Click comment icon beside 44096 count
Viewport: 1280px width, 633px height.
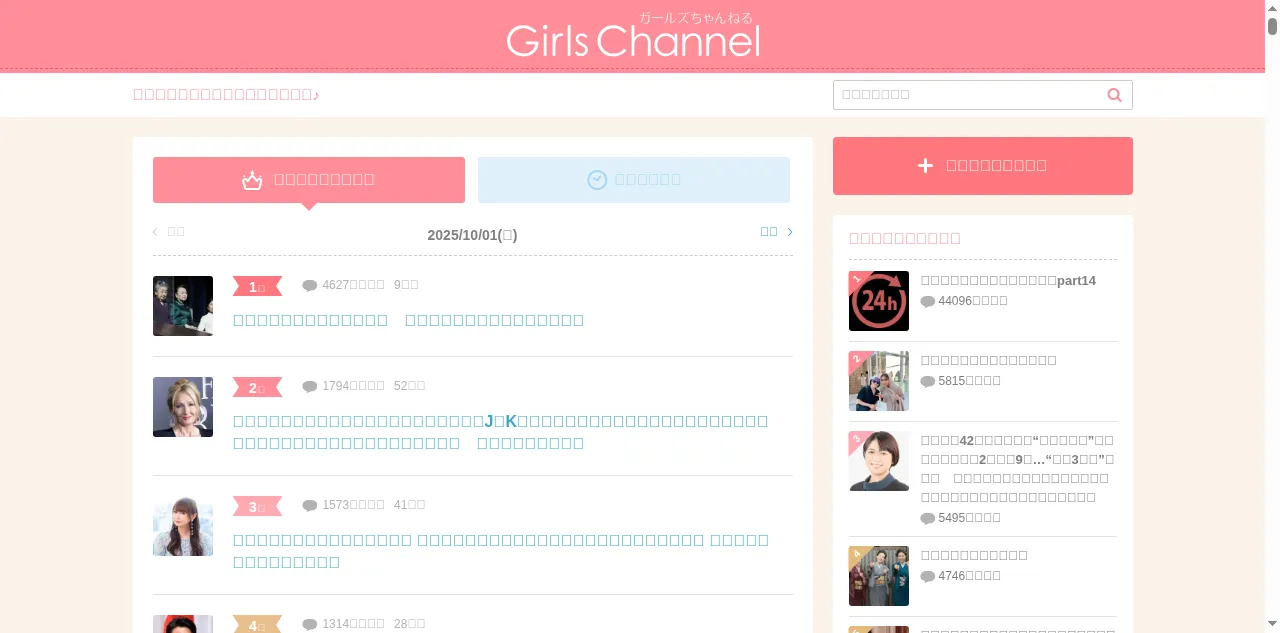pyautogui.click(x=928, y=302)
